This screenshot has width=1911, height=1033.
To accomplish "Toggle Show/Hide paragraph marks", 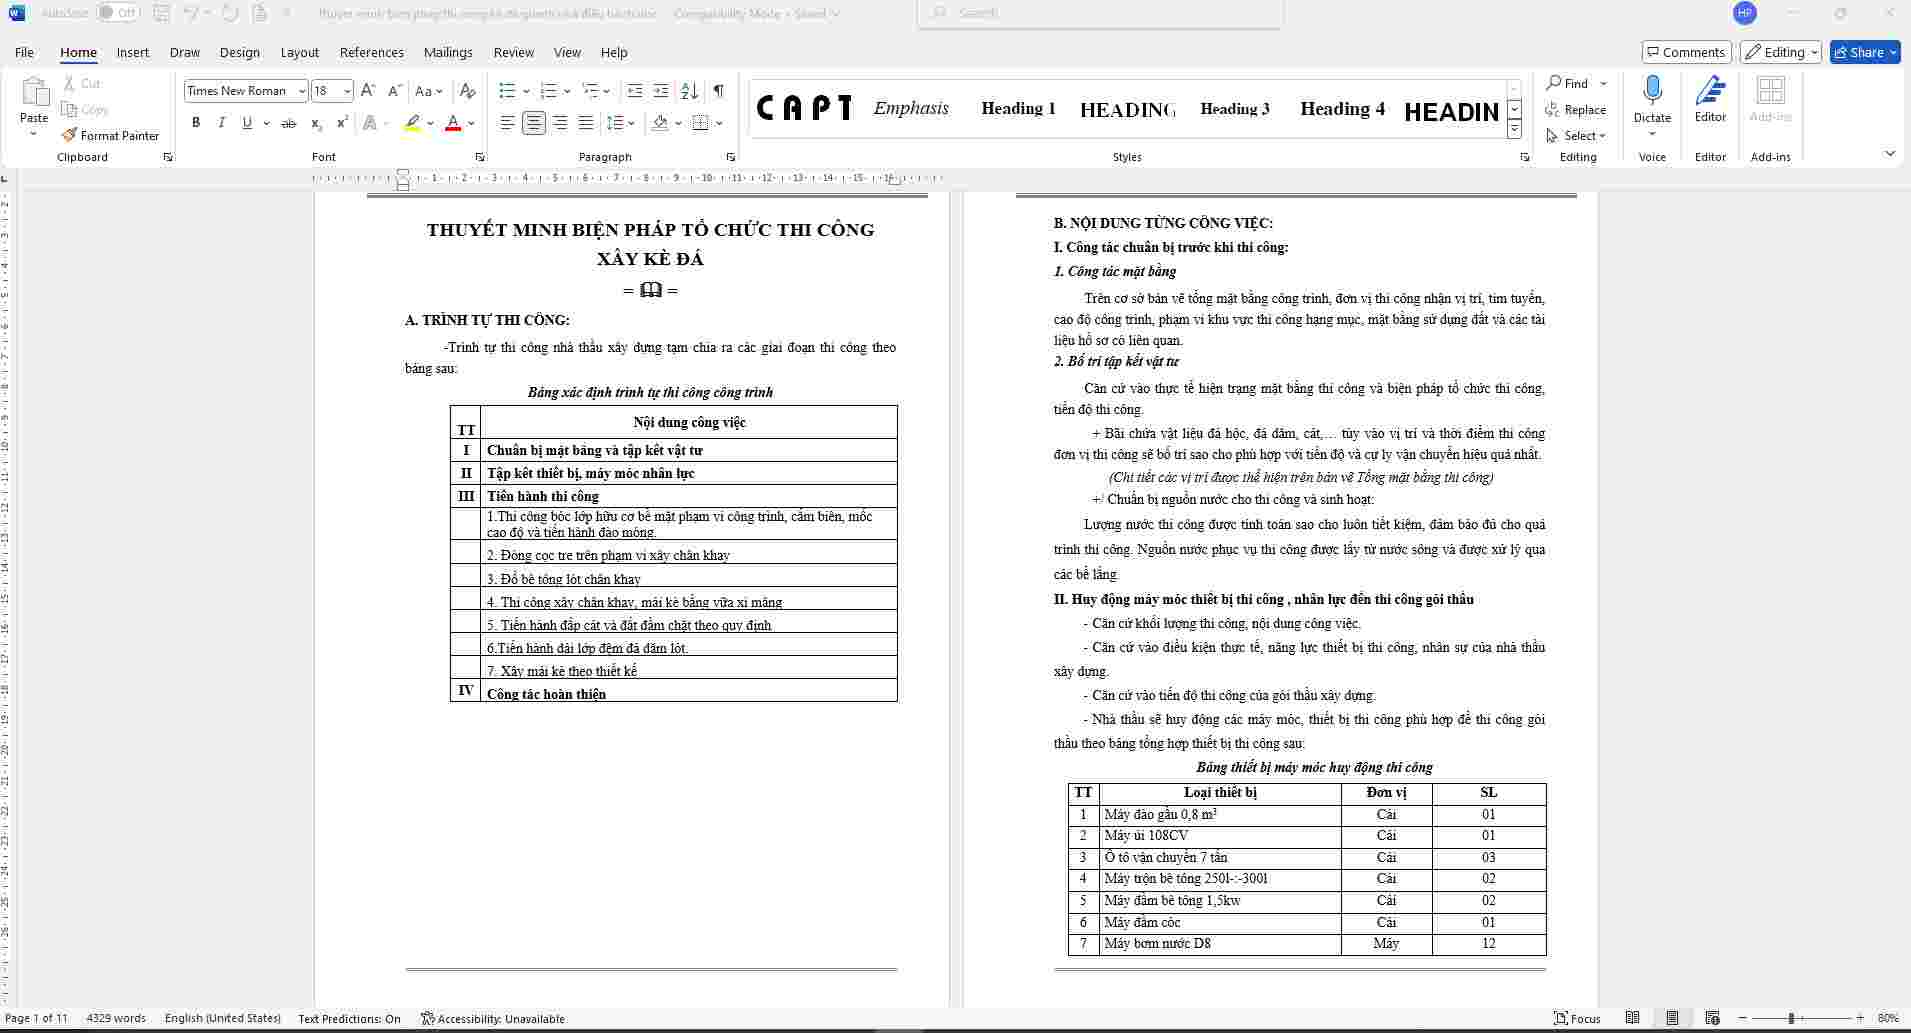I will 718,91.
